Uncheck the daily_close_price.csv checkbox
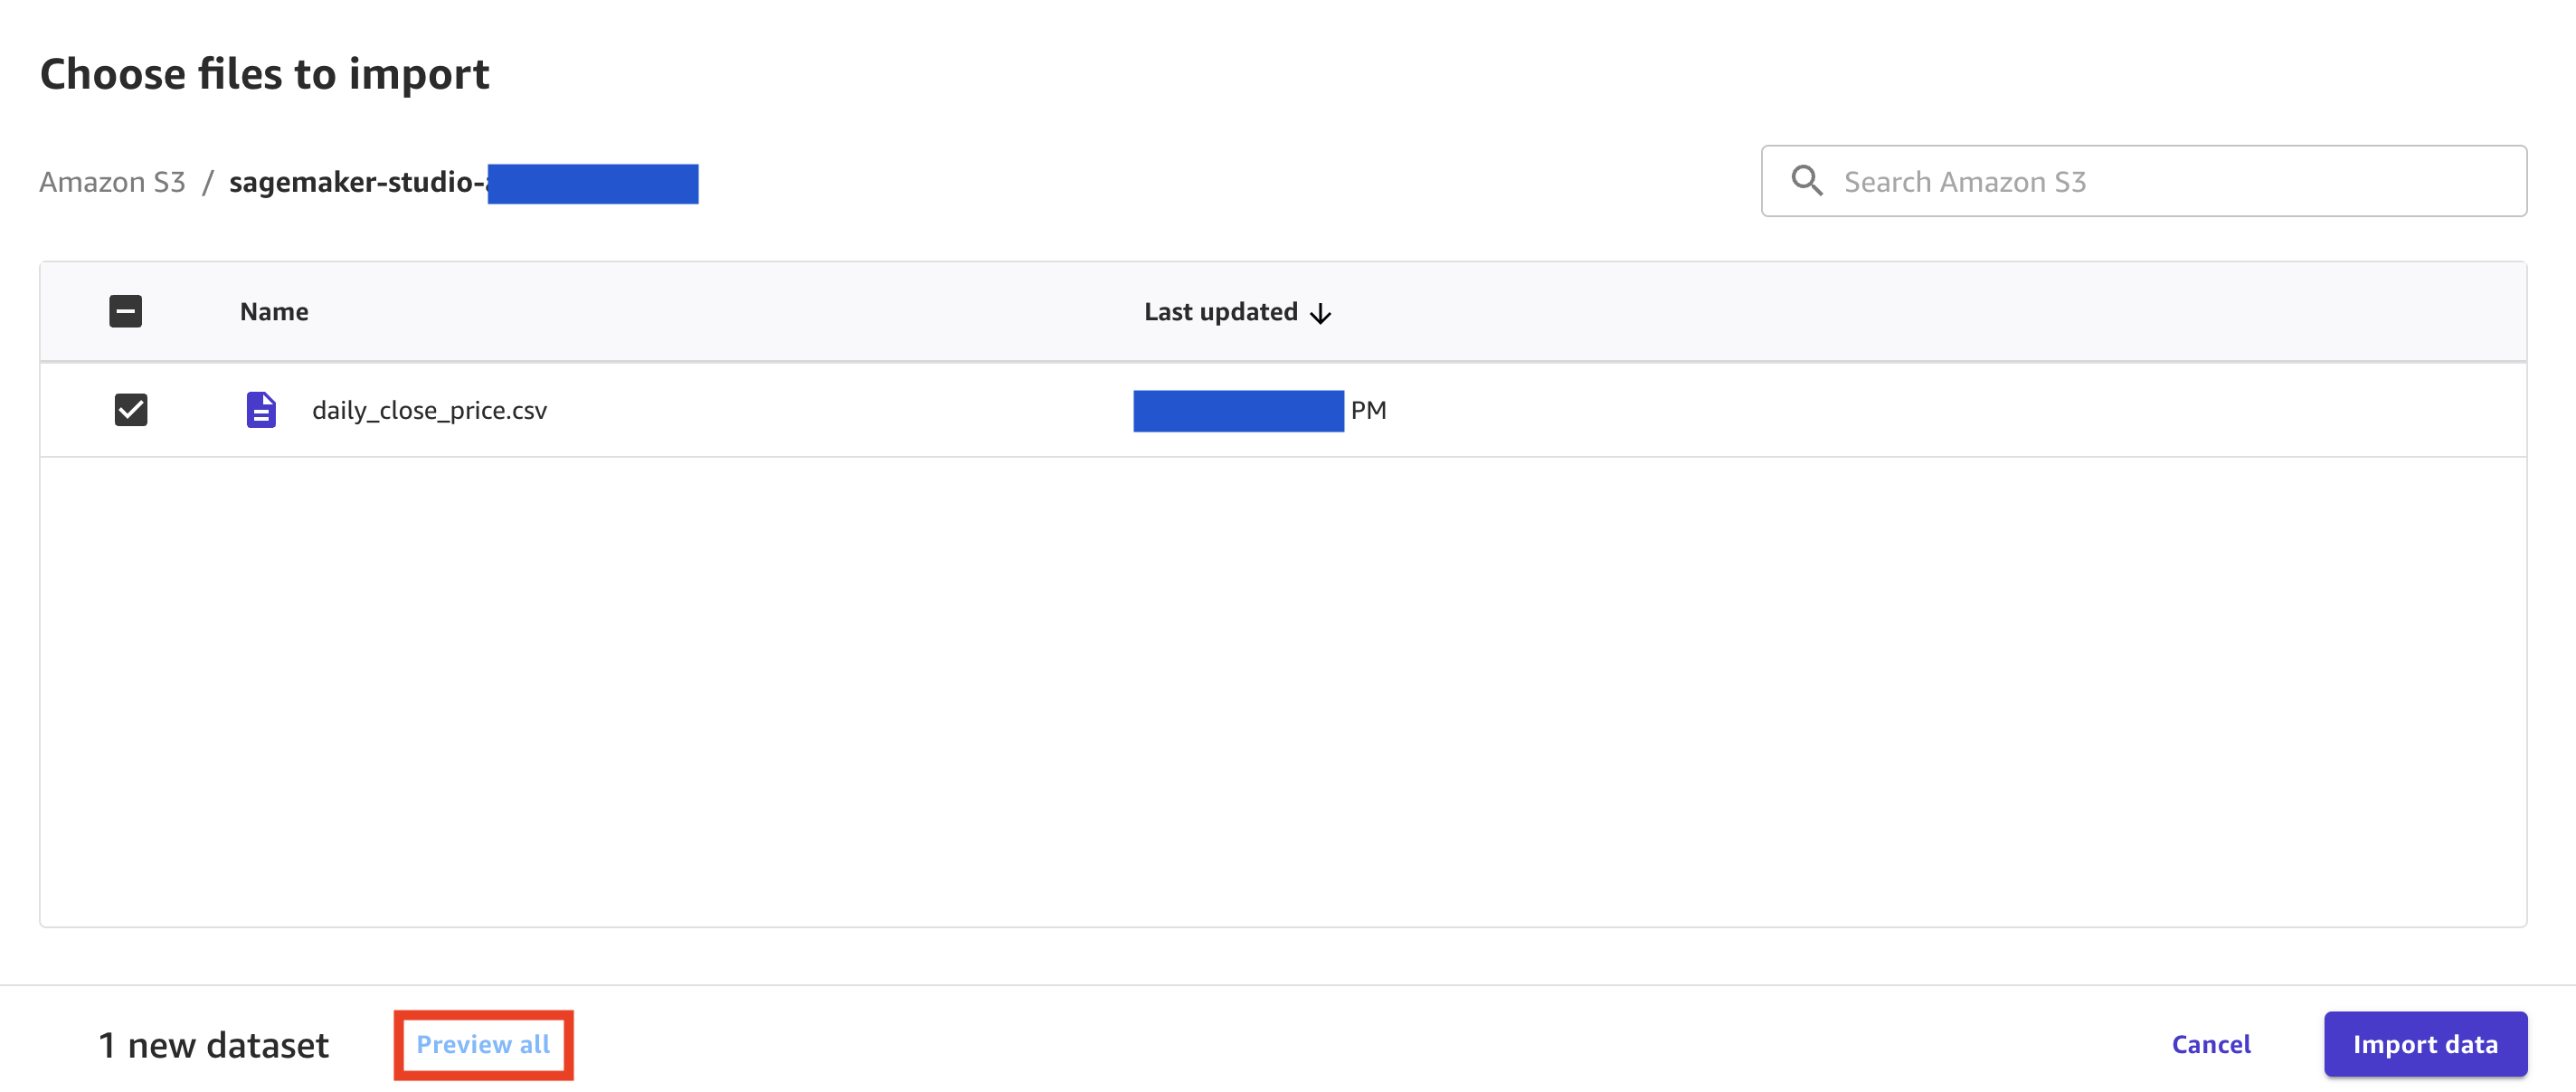This screenshot has height=1092, width=2576. (x=131, y=410)
